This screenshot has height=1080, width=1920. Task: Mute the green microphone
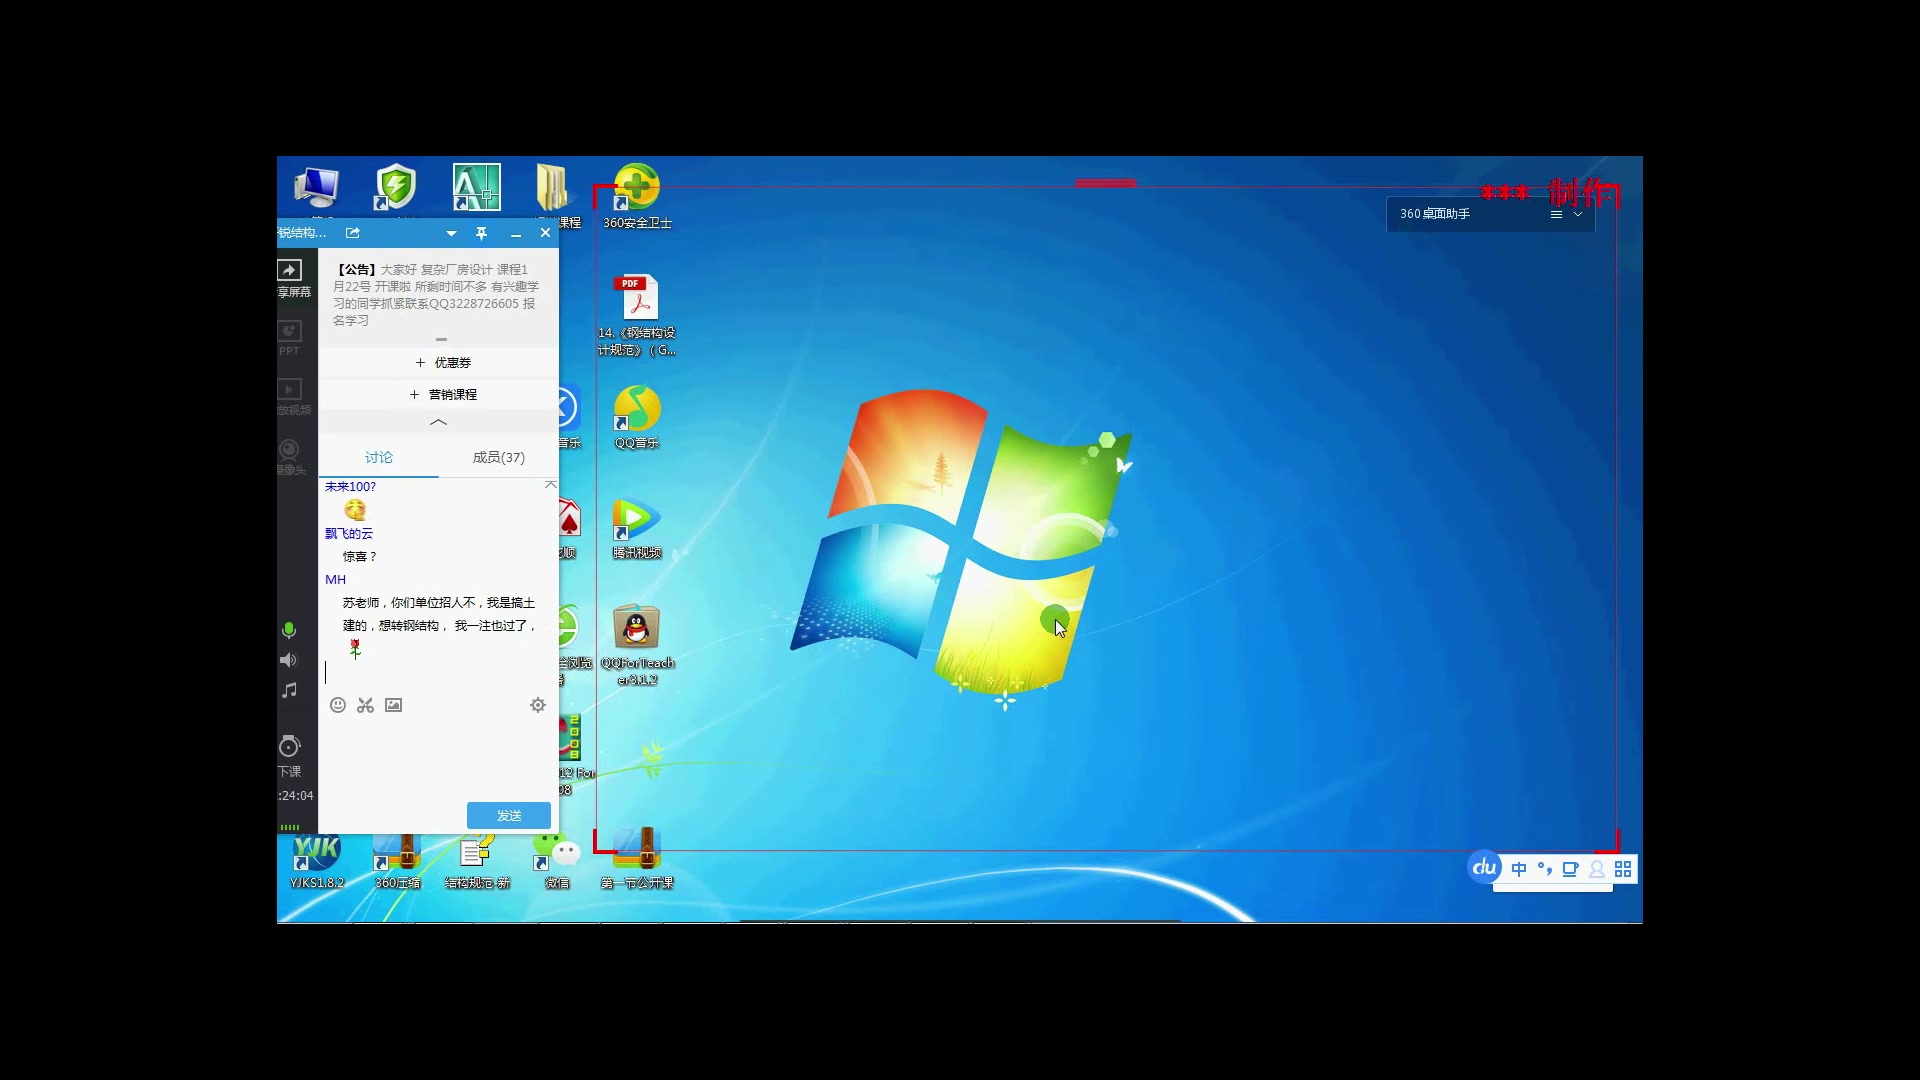(x=289, y=630)
